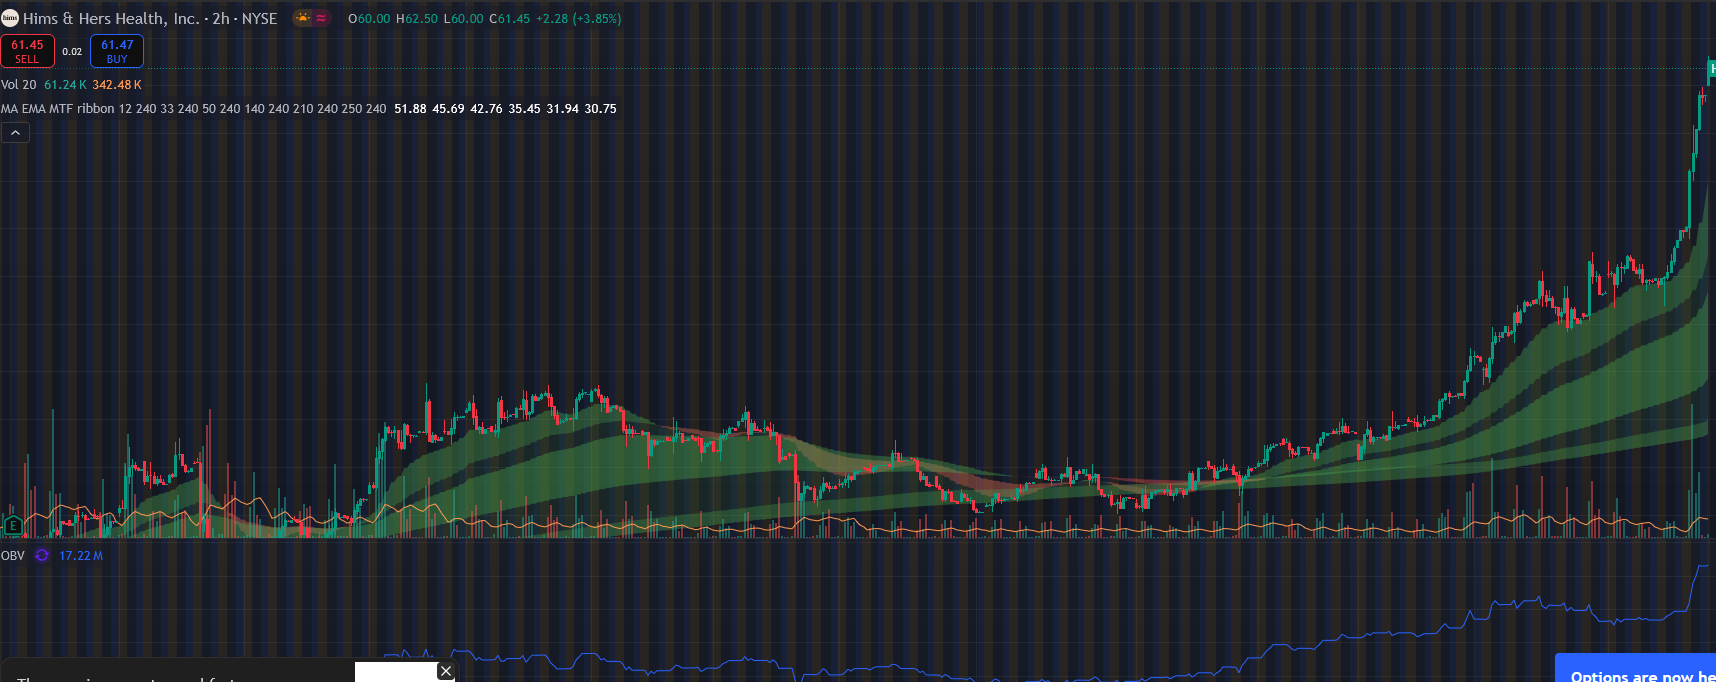1716x682 pixels.
Task: Click the pink data-status wave icon
Action: click(x=321, y=18)
